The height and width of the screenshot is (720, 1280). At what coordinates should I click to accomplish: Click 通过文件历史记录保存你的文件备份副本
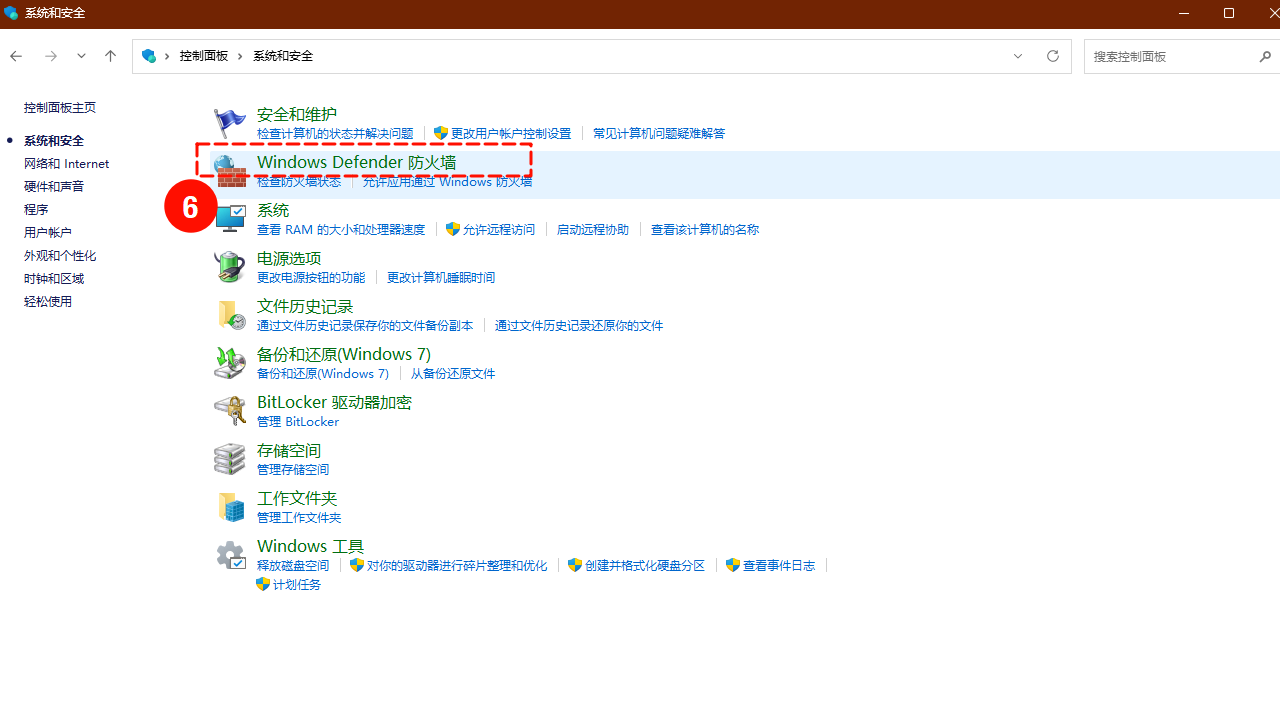[365, 325]
